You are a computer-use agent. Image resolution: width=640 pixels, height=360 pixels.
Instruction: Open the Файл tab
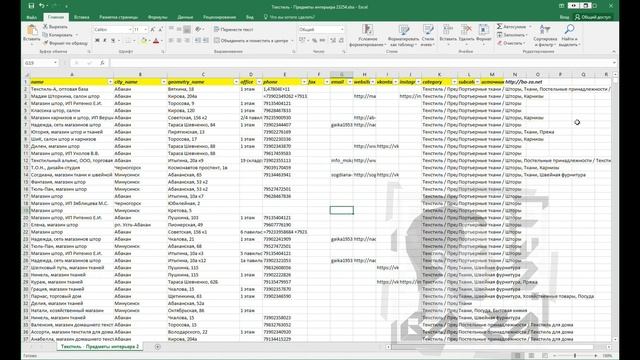(31, 17)
